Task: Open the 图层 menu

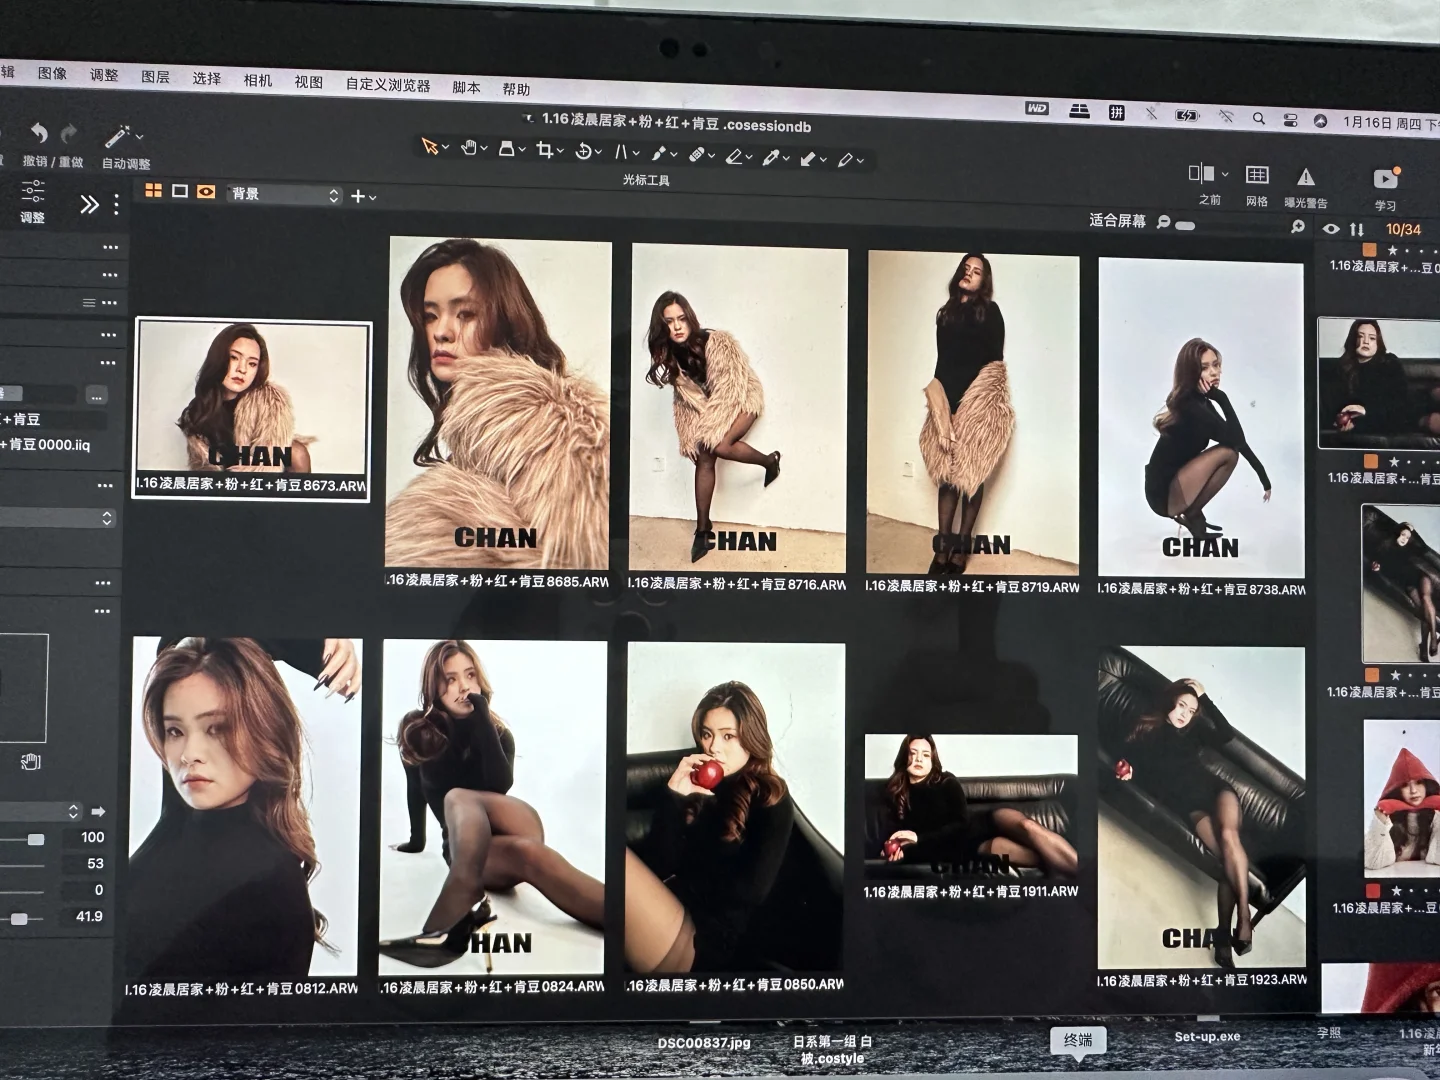Action: click(155, 76)
